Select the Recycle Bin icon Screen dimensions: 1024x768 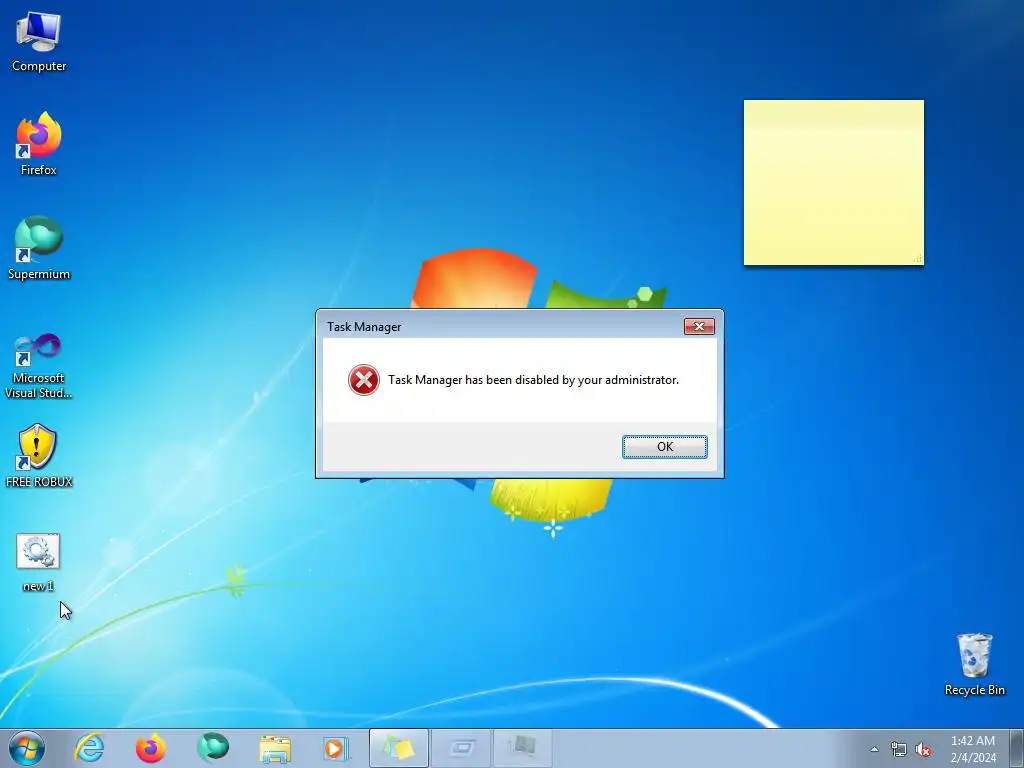click(974, 665)
